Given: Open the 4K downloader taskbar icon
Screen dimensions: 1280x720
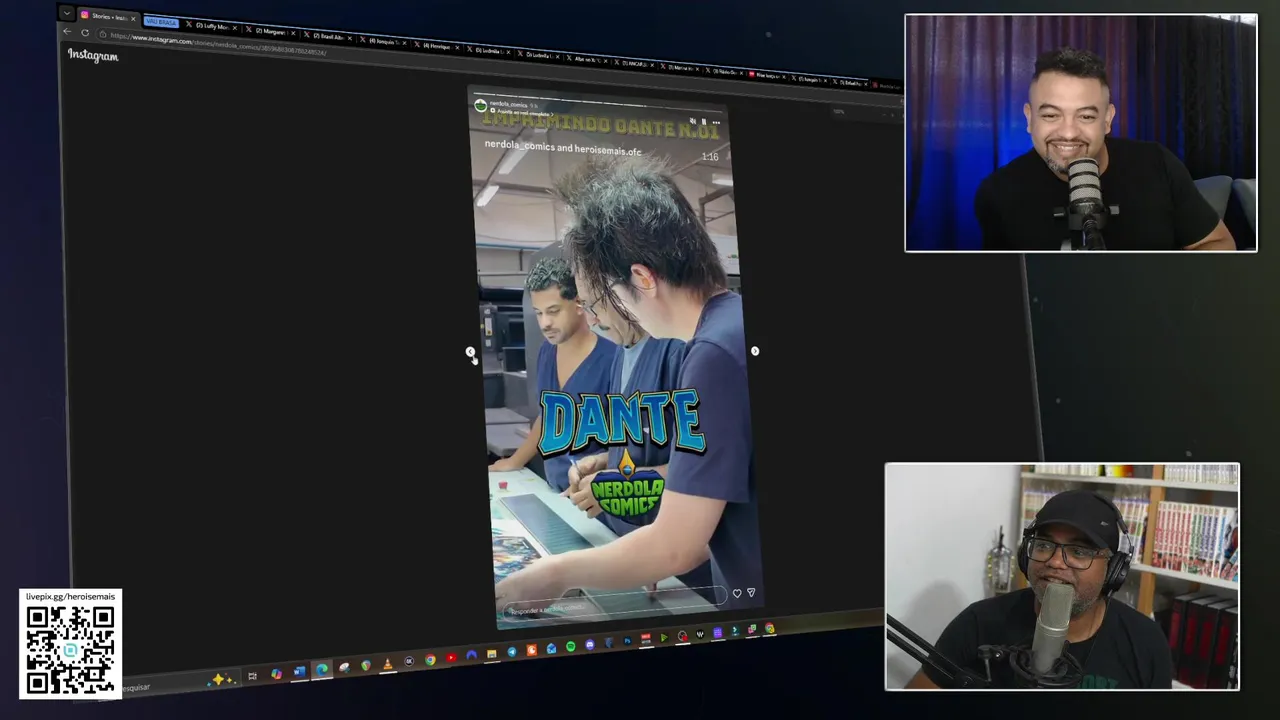Looking at the screenshot, I should point(409,661).
